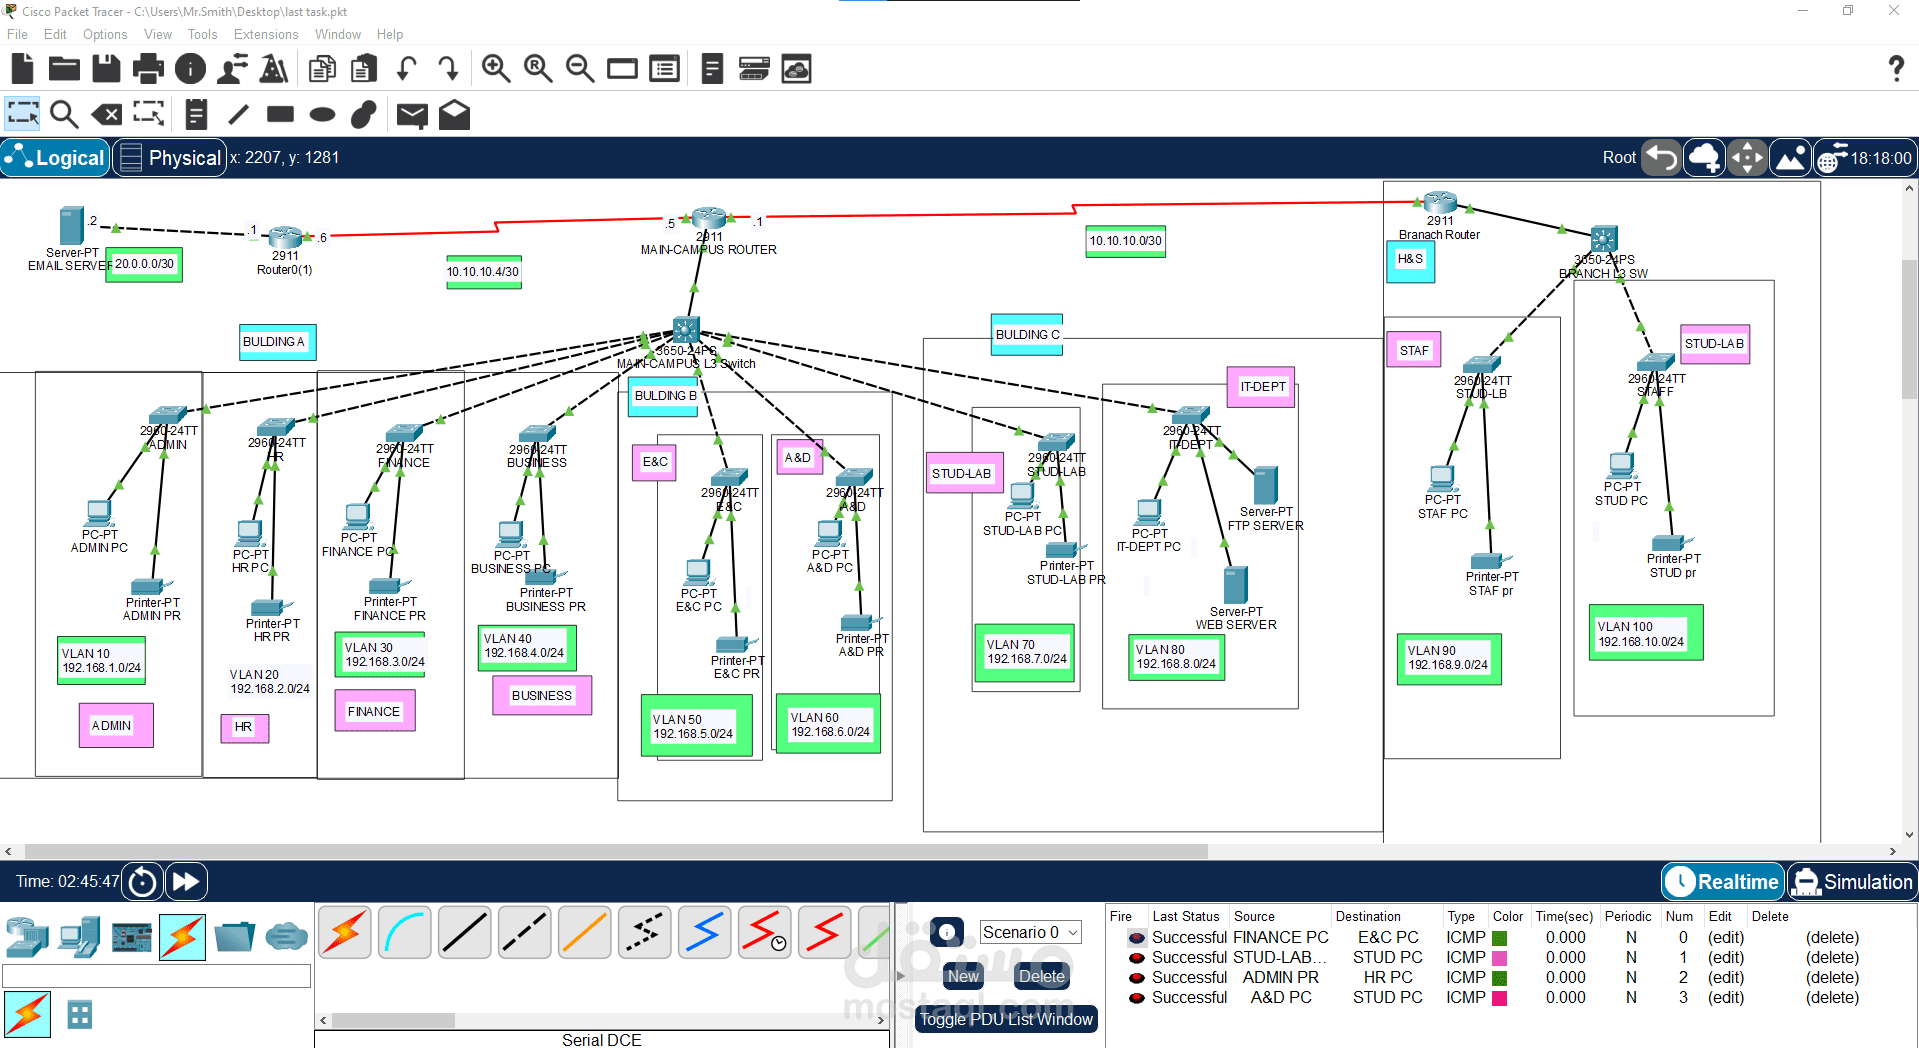1919x1048 pixels.
Task: Open the Options menu
Action: 105,34
